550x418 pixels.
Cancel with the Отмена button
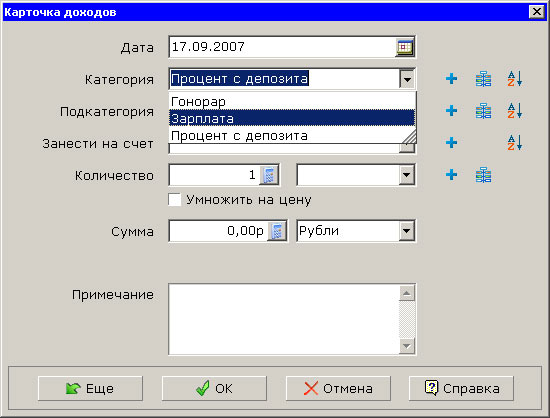point(338,389)
